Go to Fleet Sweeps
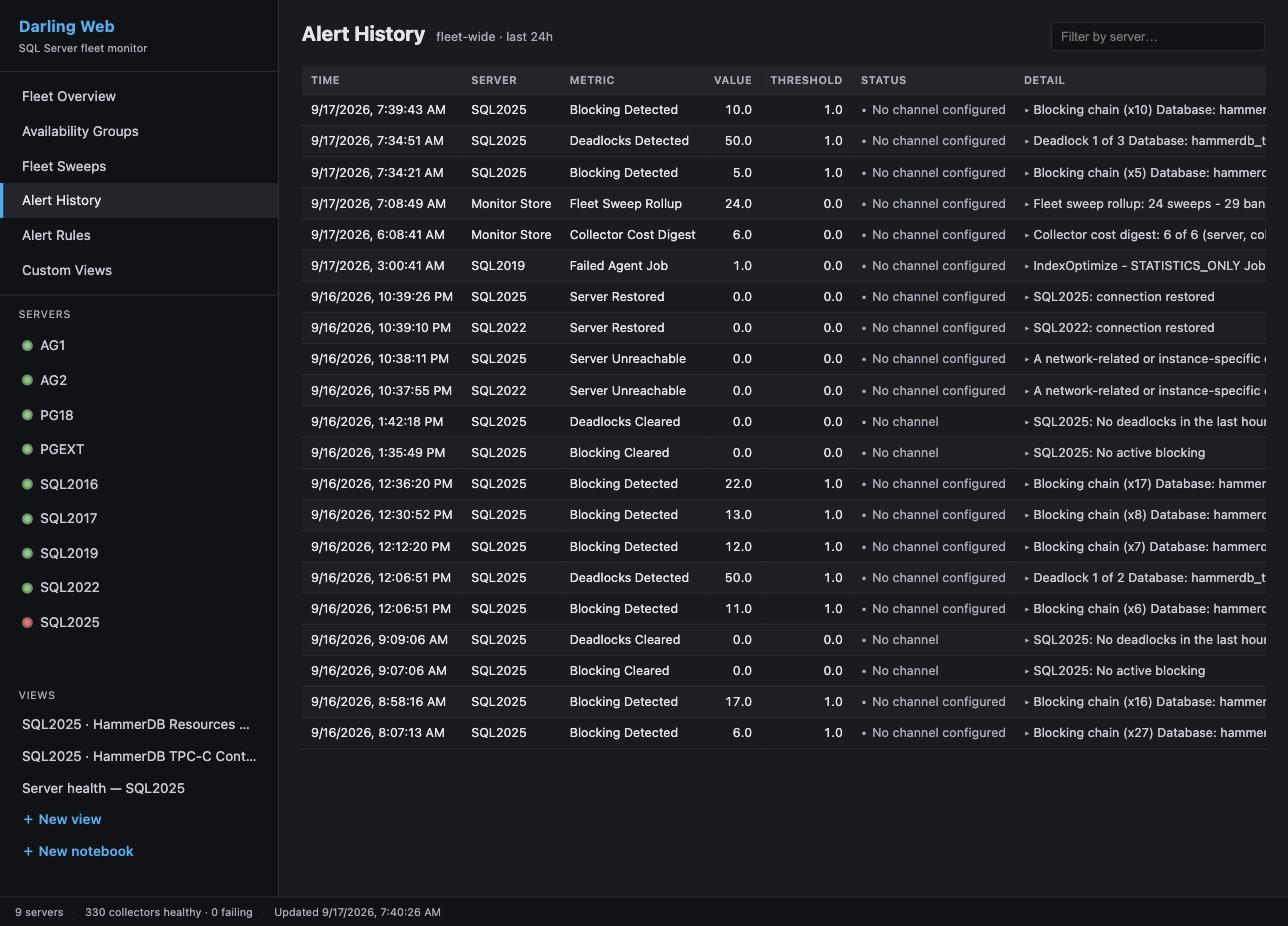The height and width of the screenshot is (926, 1288). (139, 166)
